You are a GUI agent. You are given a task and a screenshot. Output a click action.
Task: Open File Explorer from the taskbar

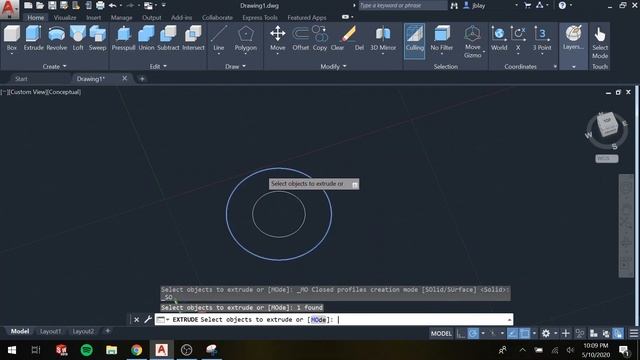111,350
